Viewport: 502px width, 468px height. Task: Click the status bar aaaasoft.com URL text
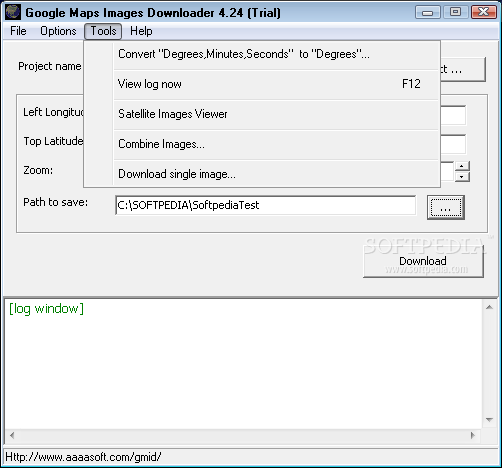click(x=83, y=457)
